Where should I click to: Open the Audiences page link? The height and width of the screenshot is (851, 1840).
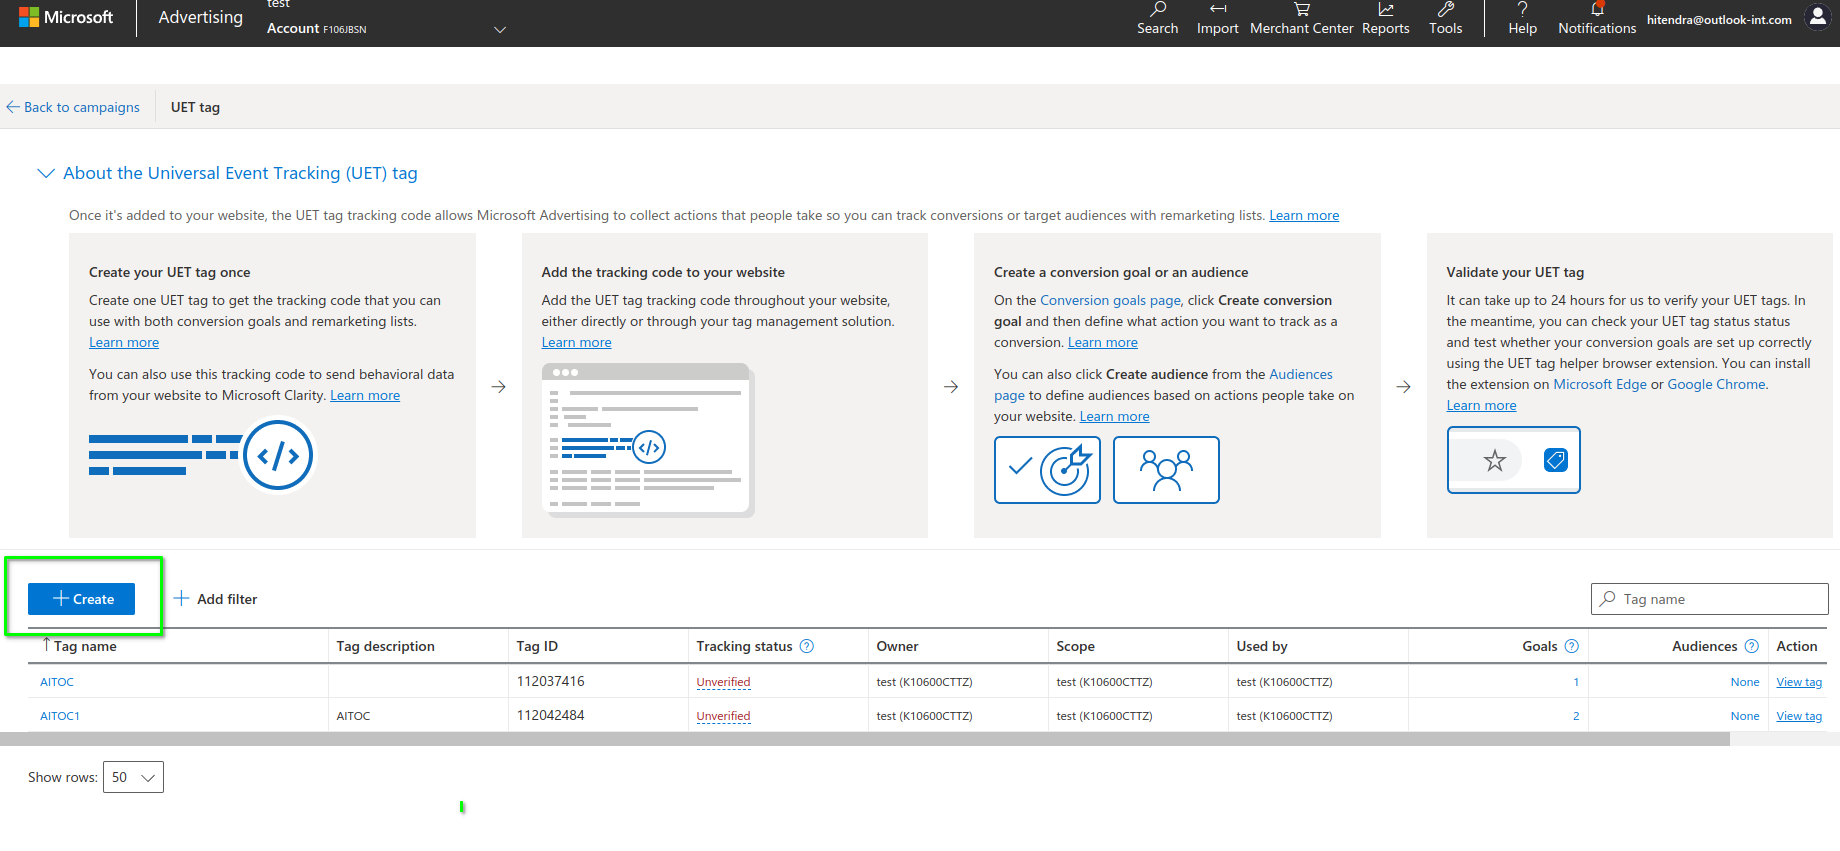pyautogui.click(x=1300, y=374)
